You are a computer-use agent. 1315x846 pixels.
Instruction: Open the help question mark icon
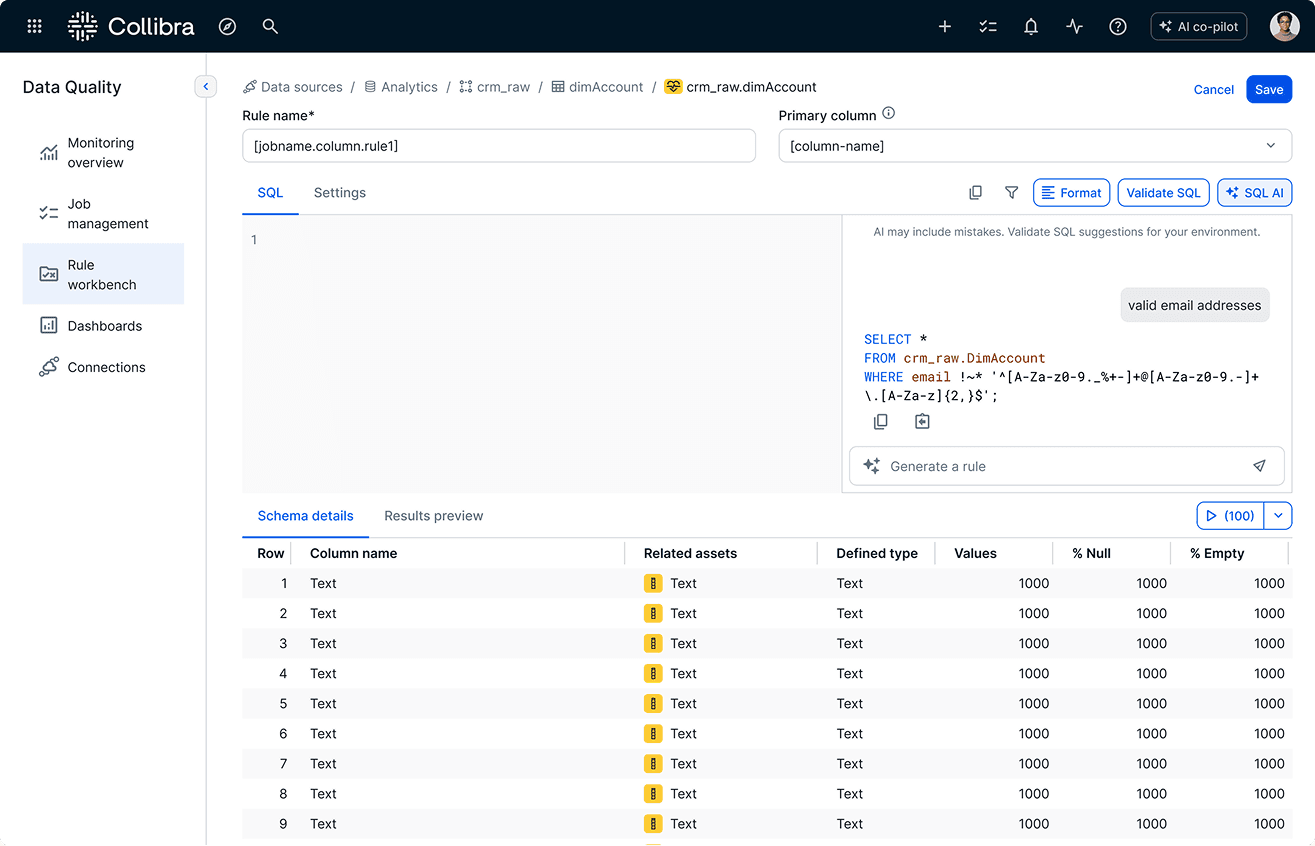1118,27
